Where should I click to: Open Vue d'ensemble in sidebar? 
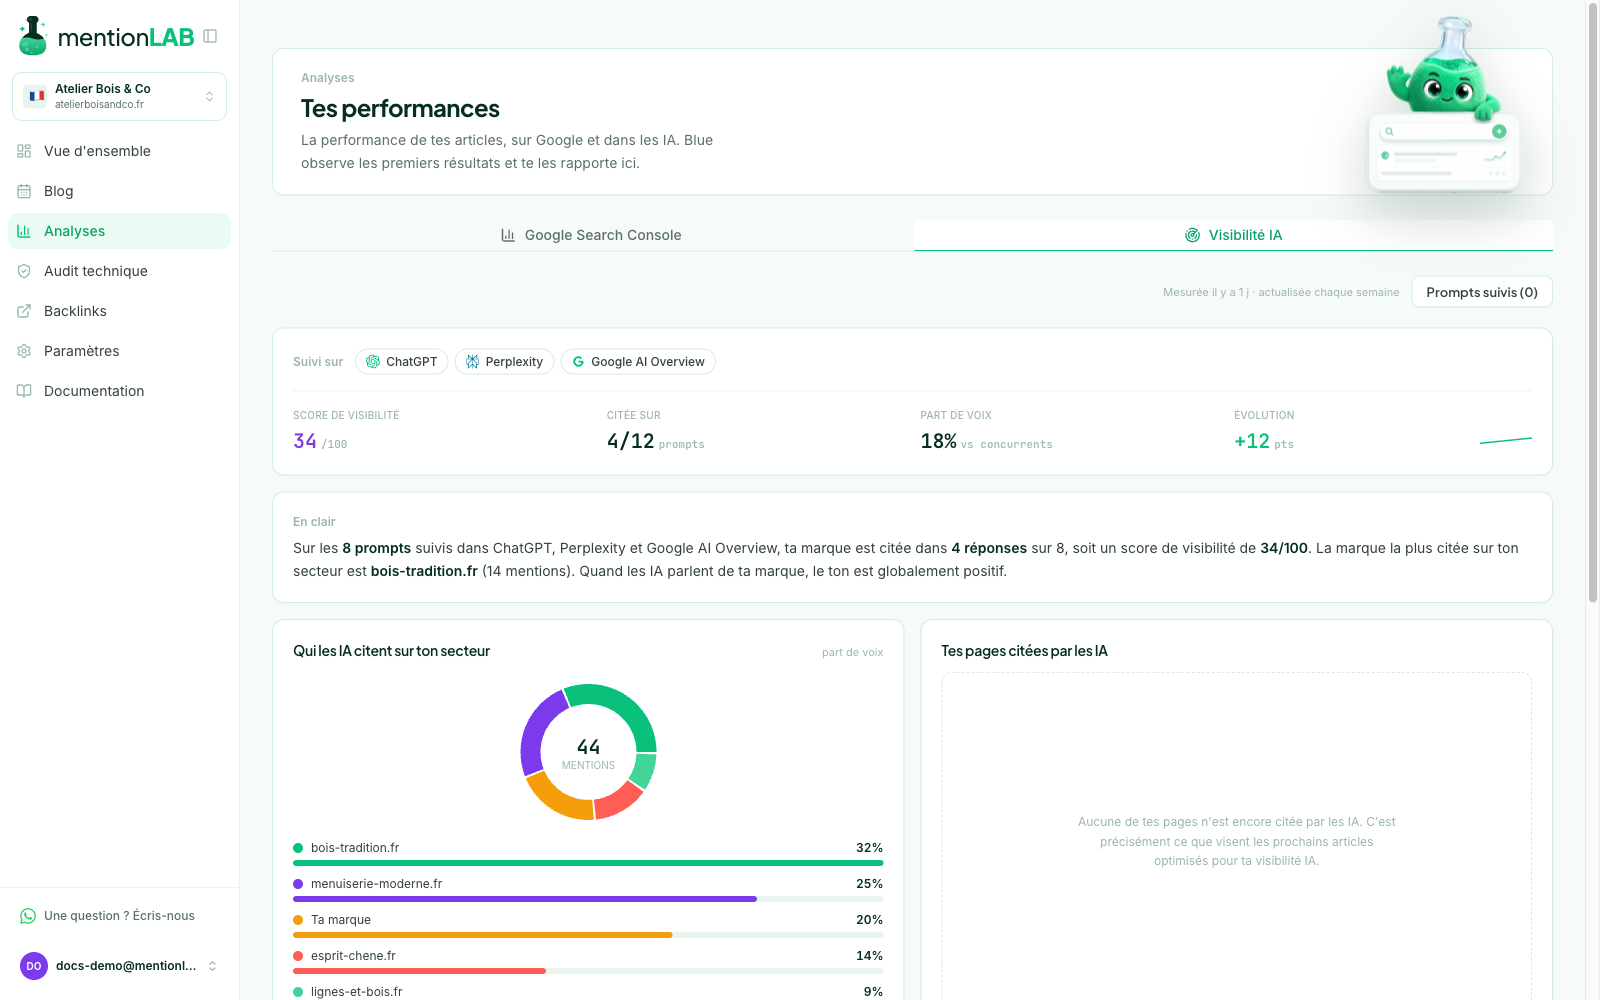point(119,151)
